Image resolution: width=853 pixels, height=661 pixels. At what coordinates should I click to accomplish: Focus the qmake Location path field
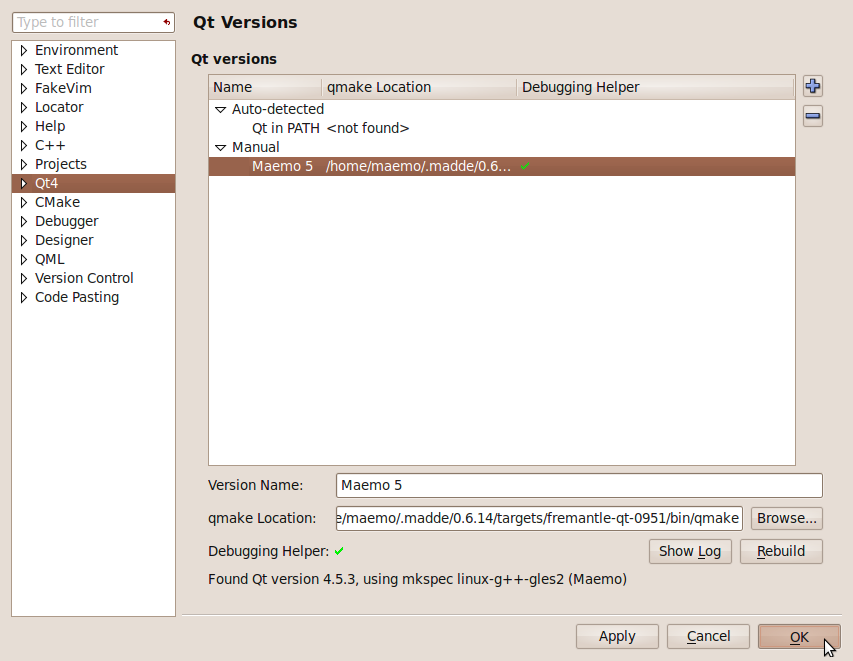(x=539, y=518)
